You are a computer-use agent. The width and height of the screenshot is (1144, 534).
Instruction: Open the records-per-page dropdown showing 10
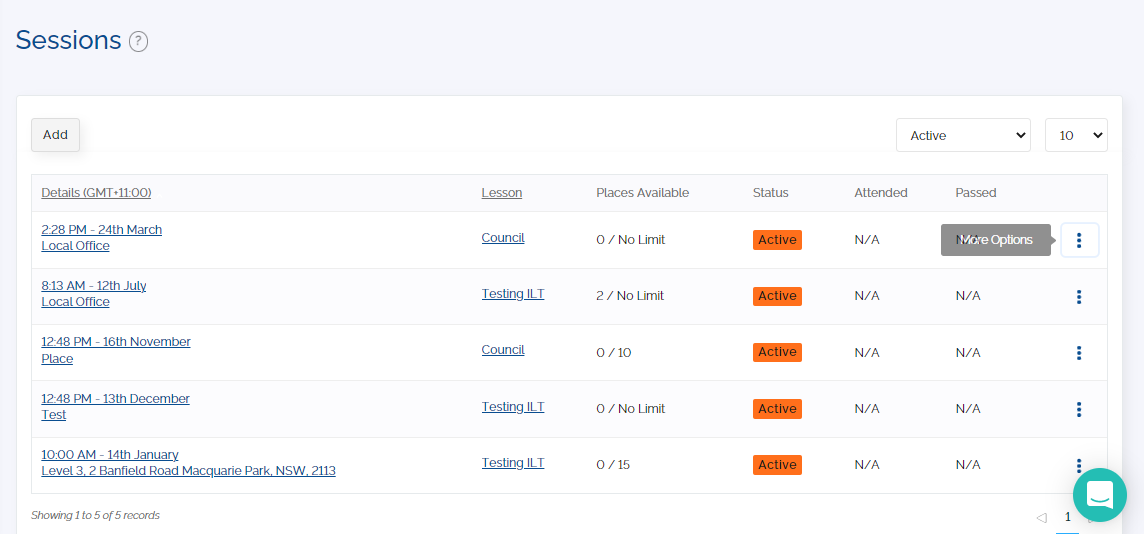[x=1075, y=135]
